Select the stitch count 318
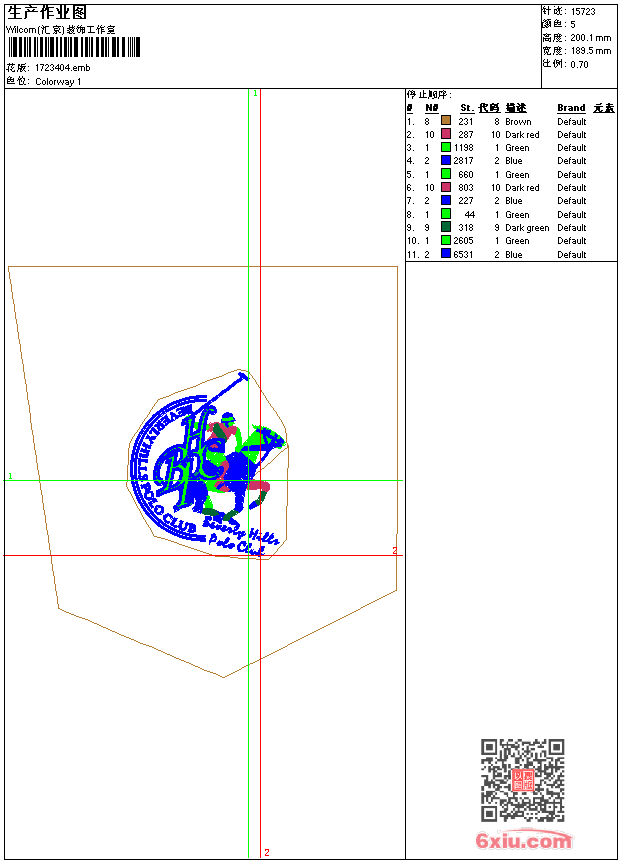The width and height of the screenshot is (620, 860). (x=466, y=228)
